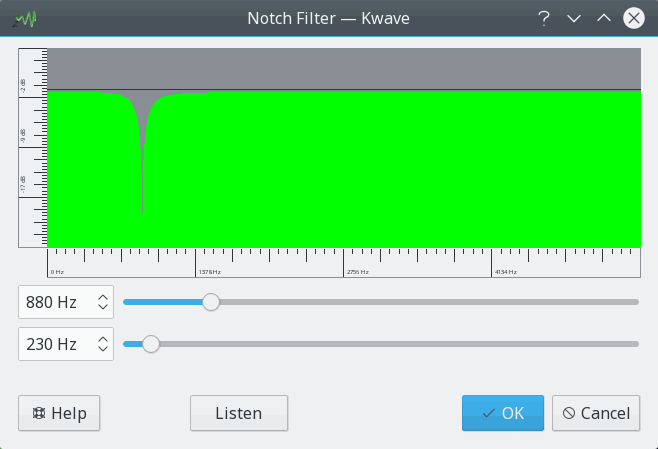Decrease the 230 Hz bandwidth value
Viewport: 658px width, 449px height.
tap(103, 349)
